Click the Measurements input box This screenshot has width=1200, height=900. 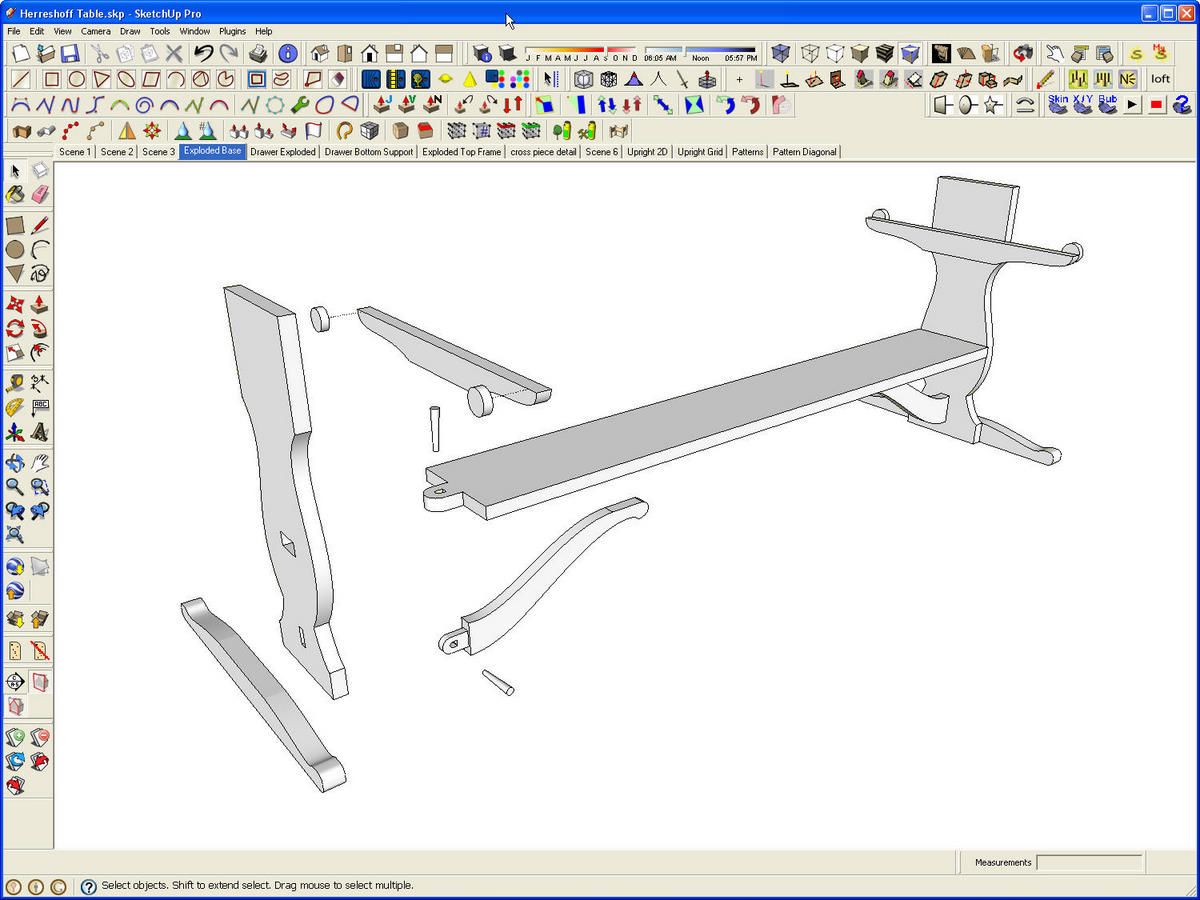(1089, 862)
